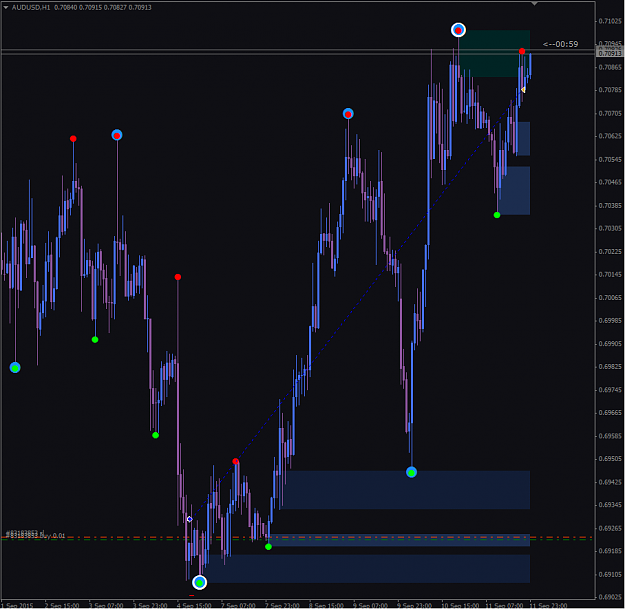Select the white-ringed red marker at the highest peak
This screenshot has width=625, height=609.
point(458,30)
